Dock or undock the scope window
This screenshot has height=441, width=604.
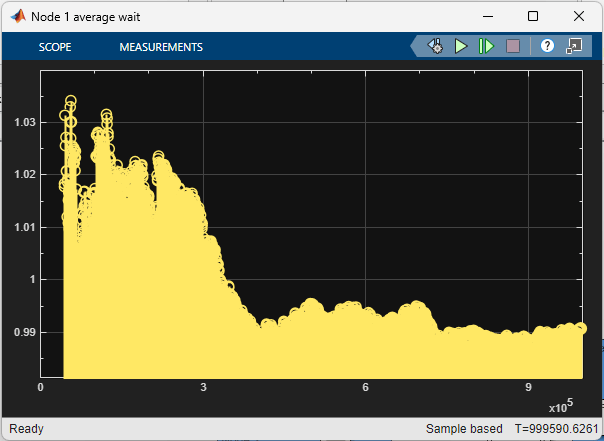(574, 46)
